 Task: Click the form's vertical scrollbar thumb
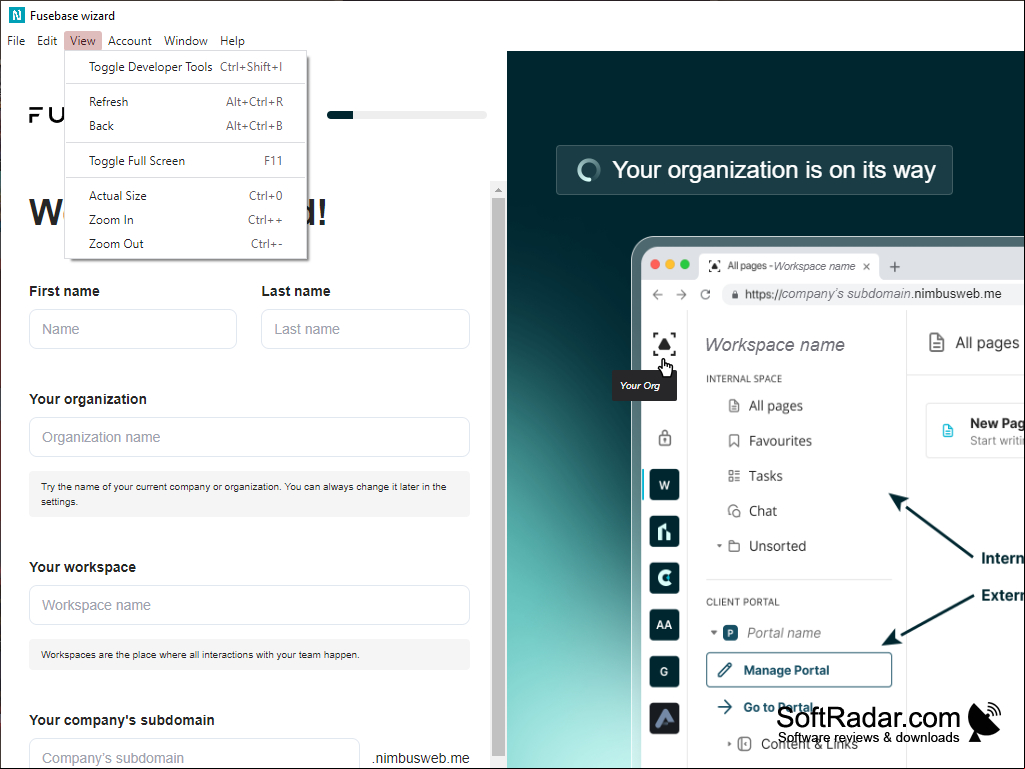coord(498,475)
